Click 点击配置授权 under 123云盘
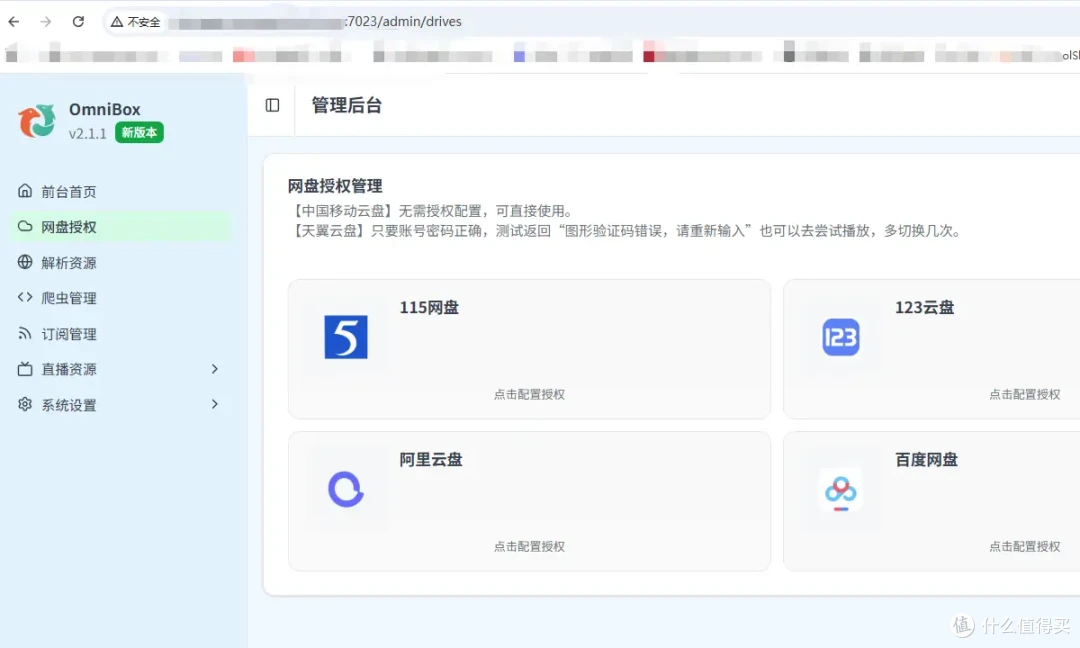1080x648 pixels. point(1025,395)
